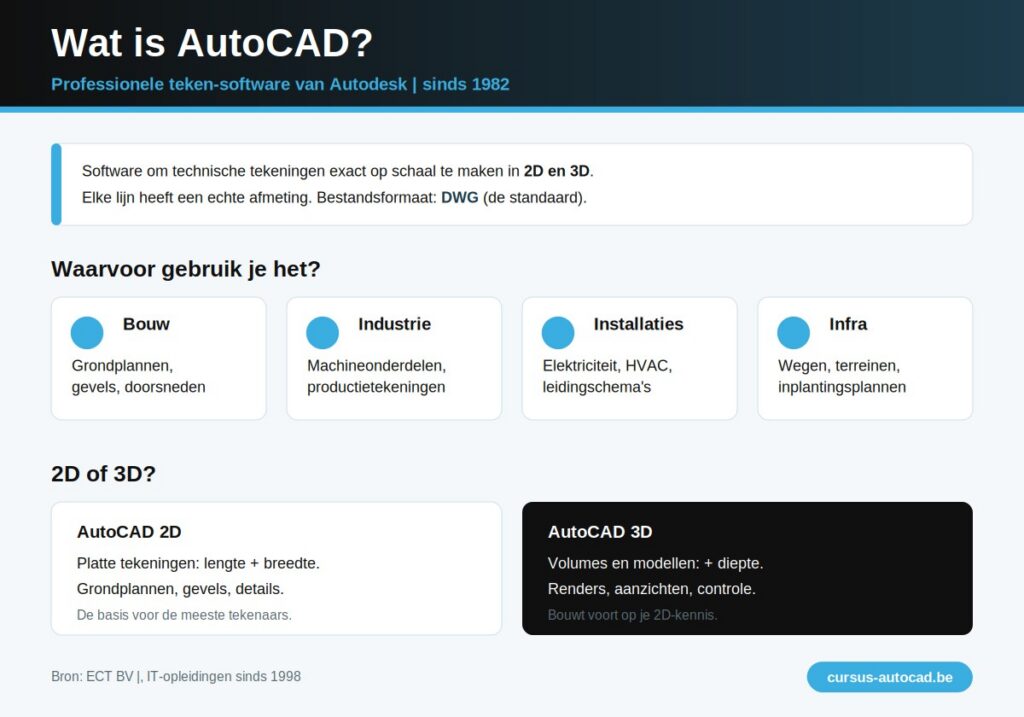Viewport: 1024px width, 717px height.
Task: Click the Bouw card title
Action: 146,324
